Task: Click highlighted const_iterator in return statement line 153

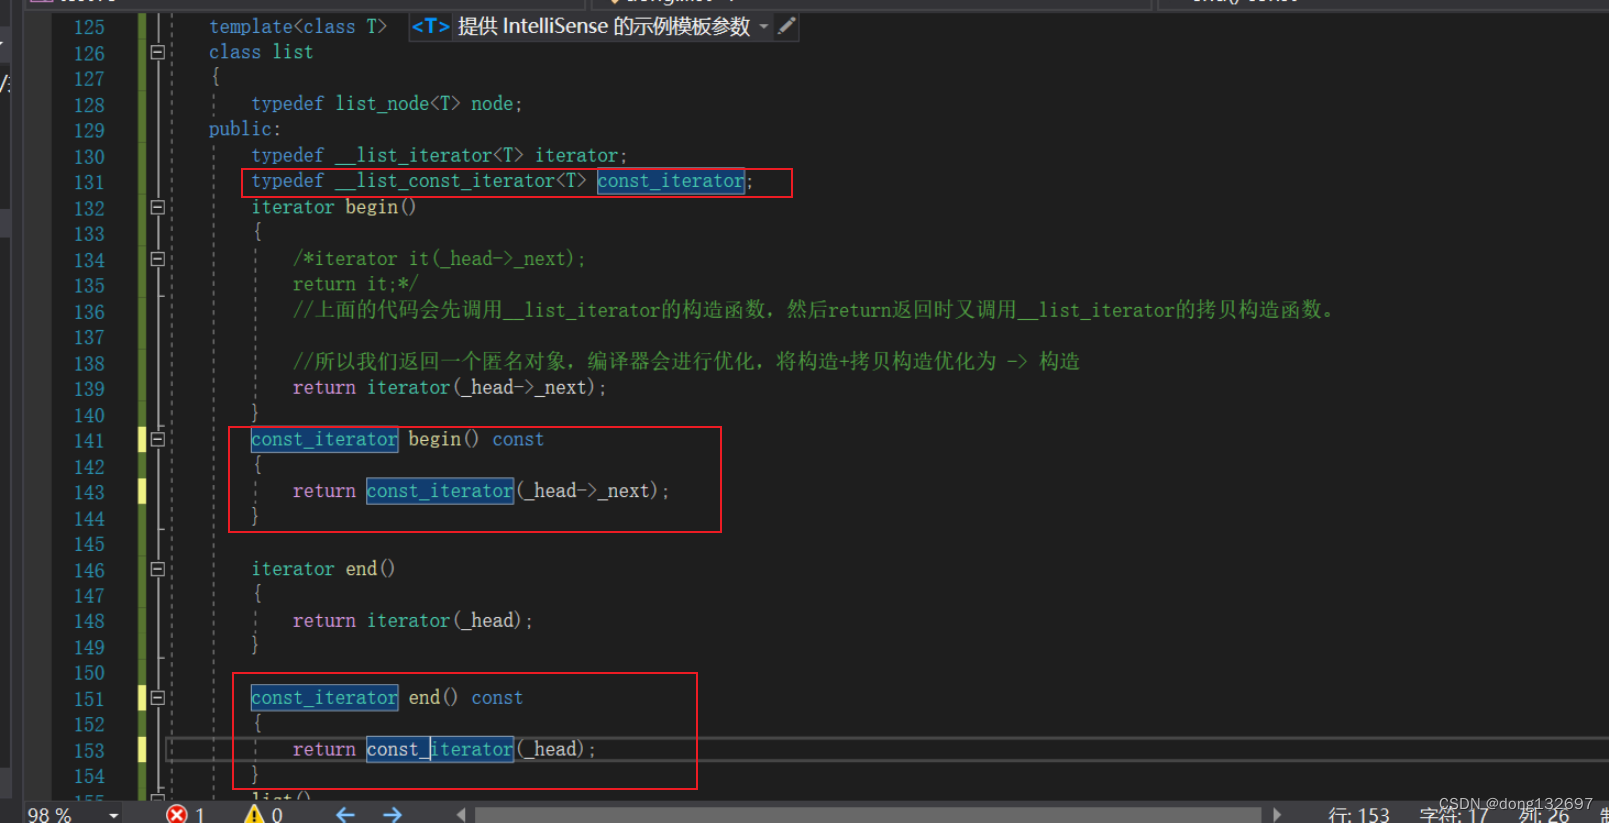Action: [440, 749]
